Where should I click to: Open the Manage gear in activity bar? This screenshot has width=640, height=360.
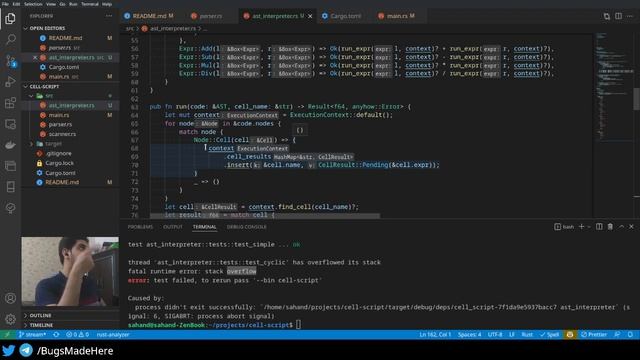tap(10, 319)
